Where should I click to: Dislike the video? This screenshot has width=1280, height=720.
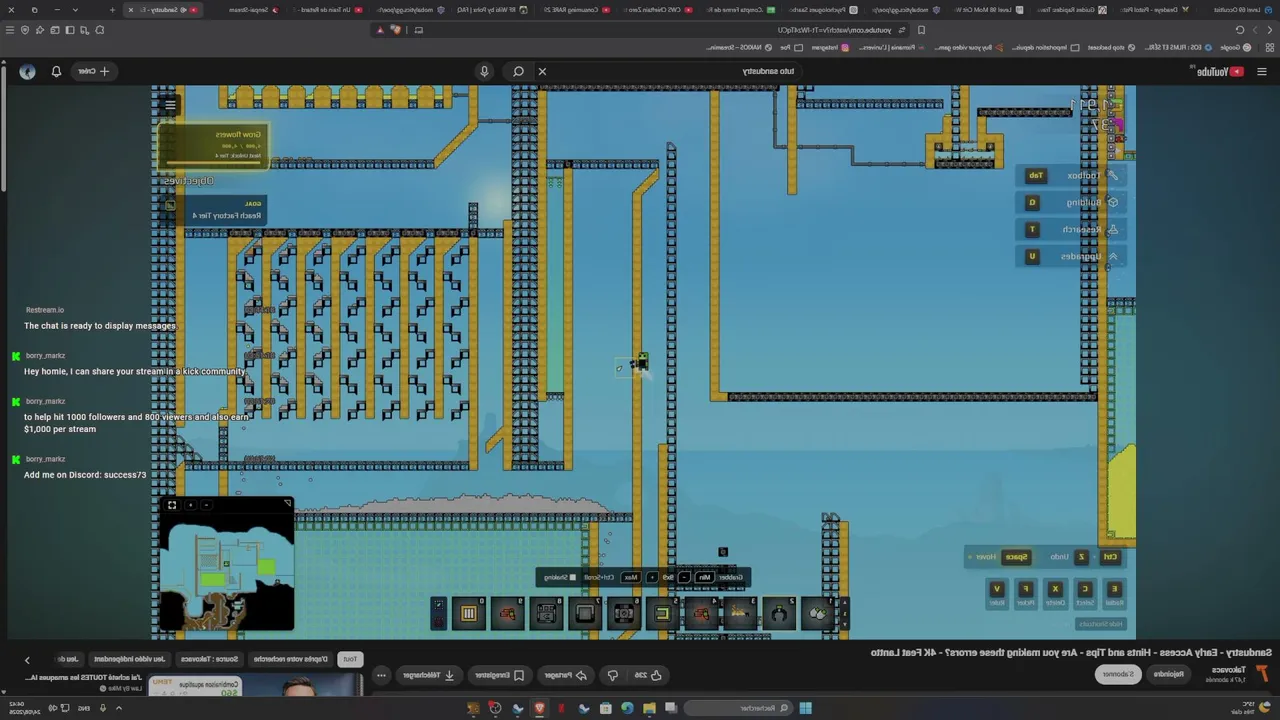point(613,675)
